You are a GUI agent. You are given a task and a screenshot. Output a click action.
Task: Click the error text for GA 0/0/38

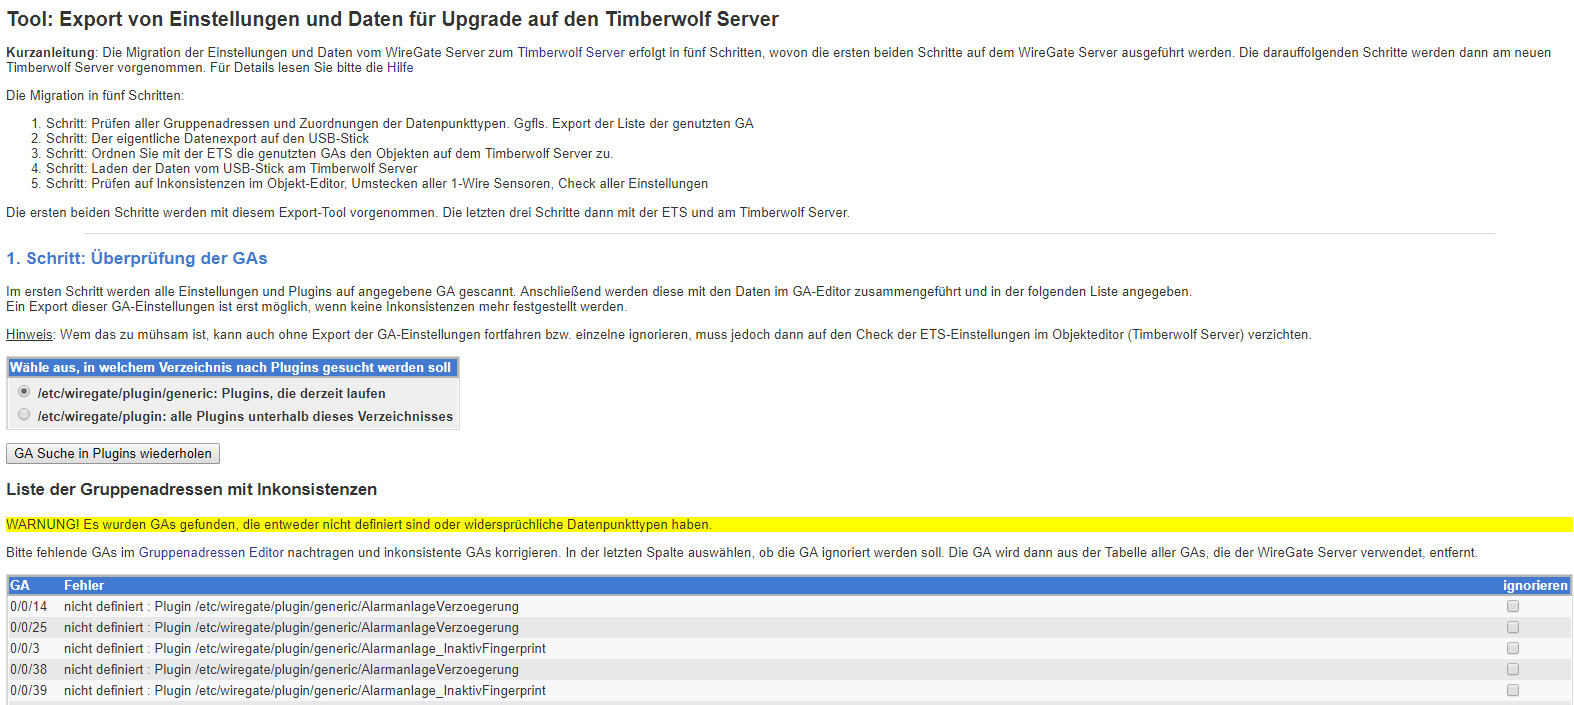point(291,670)
